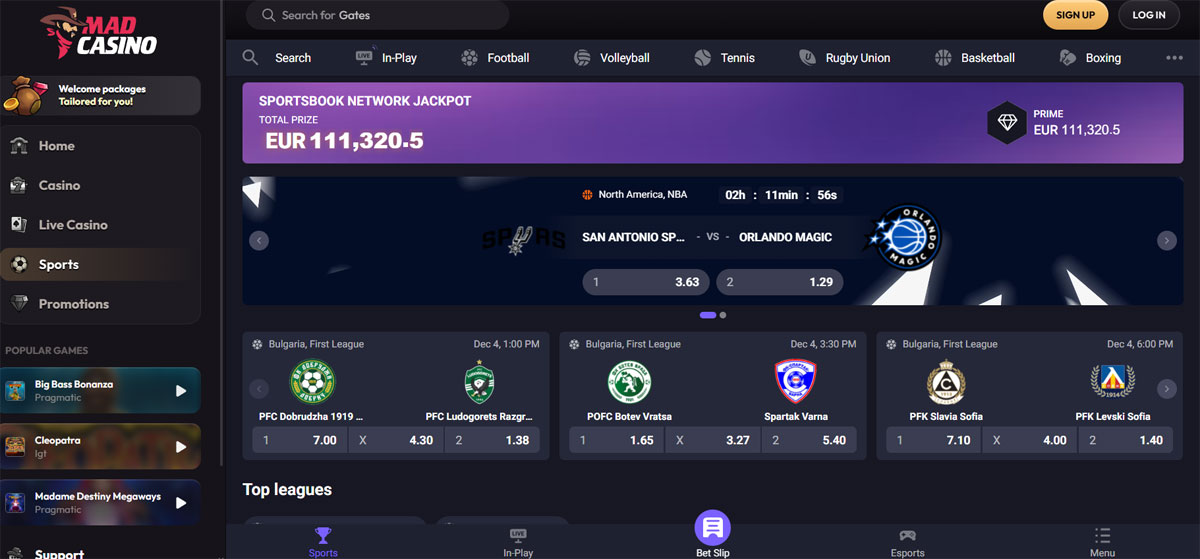The image size is (1200, 559).
Task: Open Esports from bottom bar
Action: pyautogui.click(x=907, y=543)
